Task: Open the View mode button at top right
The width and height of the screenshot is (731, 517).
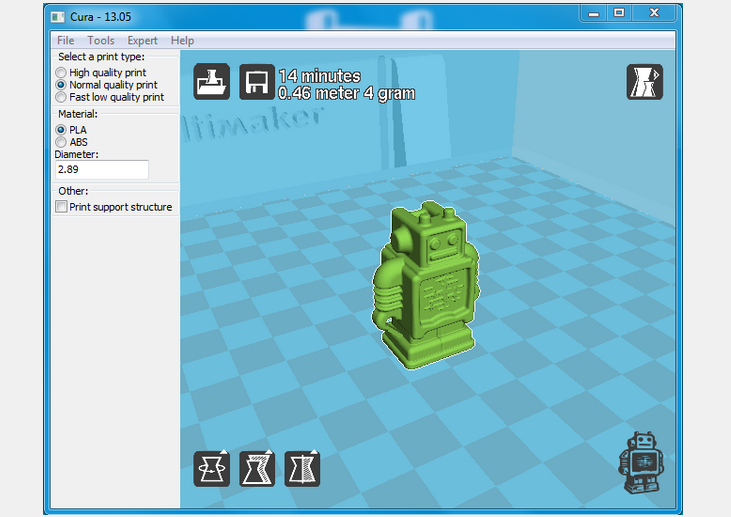Action: pos(645,82)
